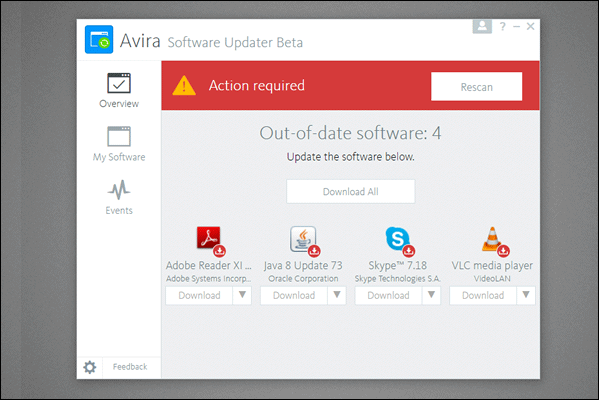Click the 'Adobe Systems Incorp...' vendor text
The width and height of the screenshot is (599, 400).
pos(209,279)
